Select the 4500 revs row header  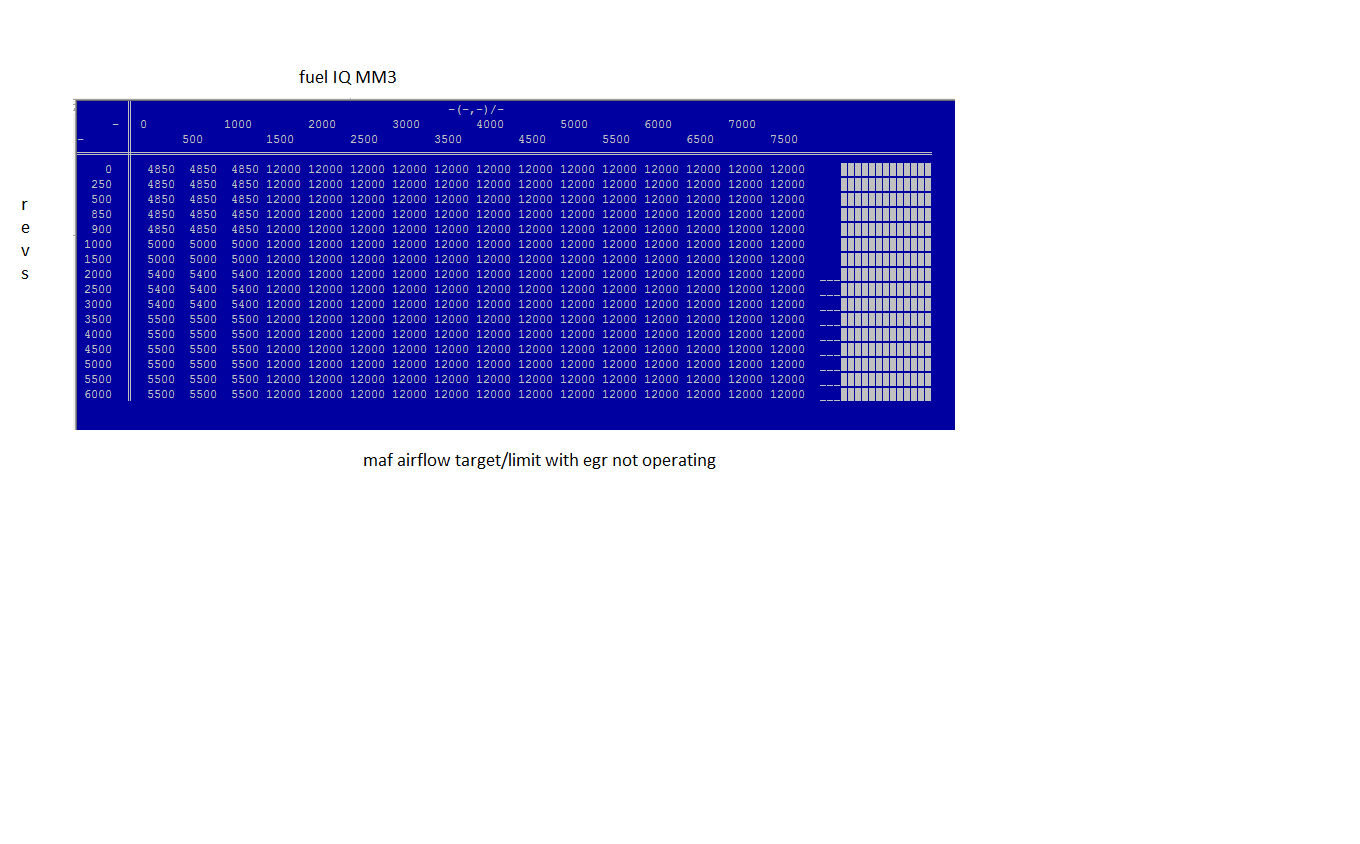pyautogui.click(x=98, y=350)
